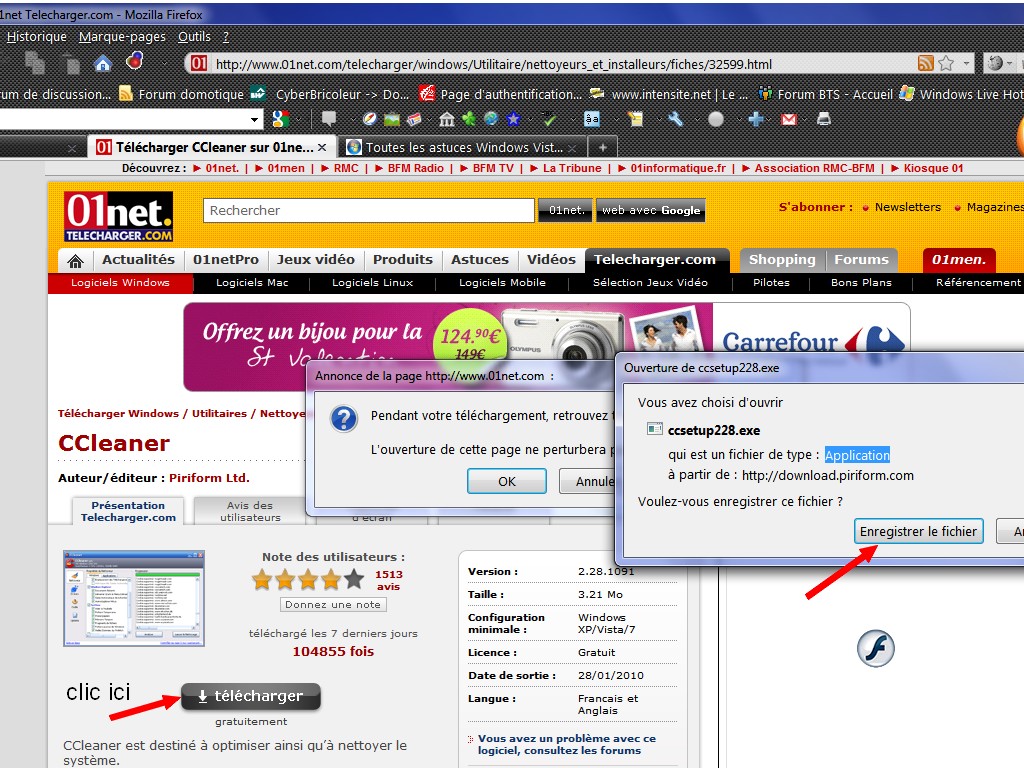Click the Flash plugin icon
1024x768 pixels.
coord(875,649)
